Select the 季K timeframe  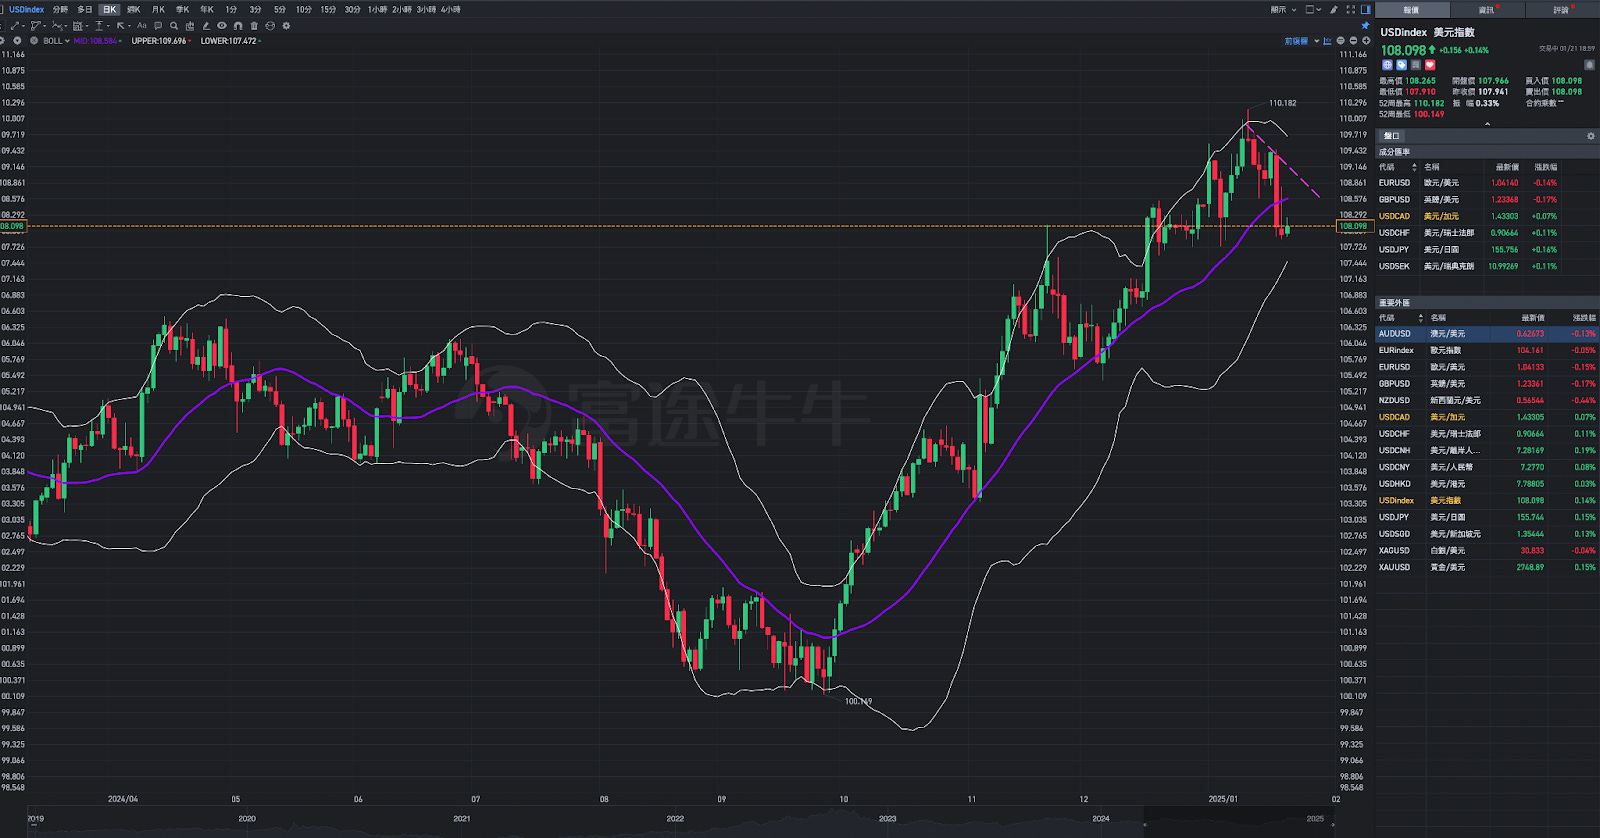(182, 10)
